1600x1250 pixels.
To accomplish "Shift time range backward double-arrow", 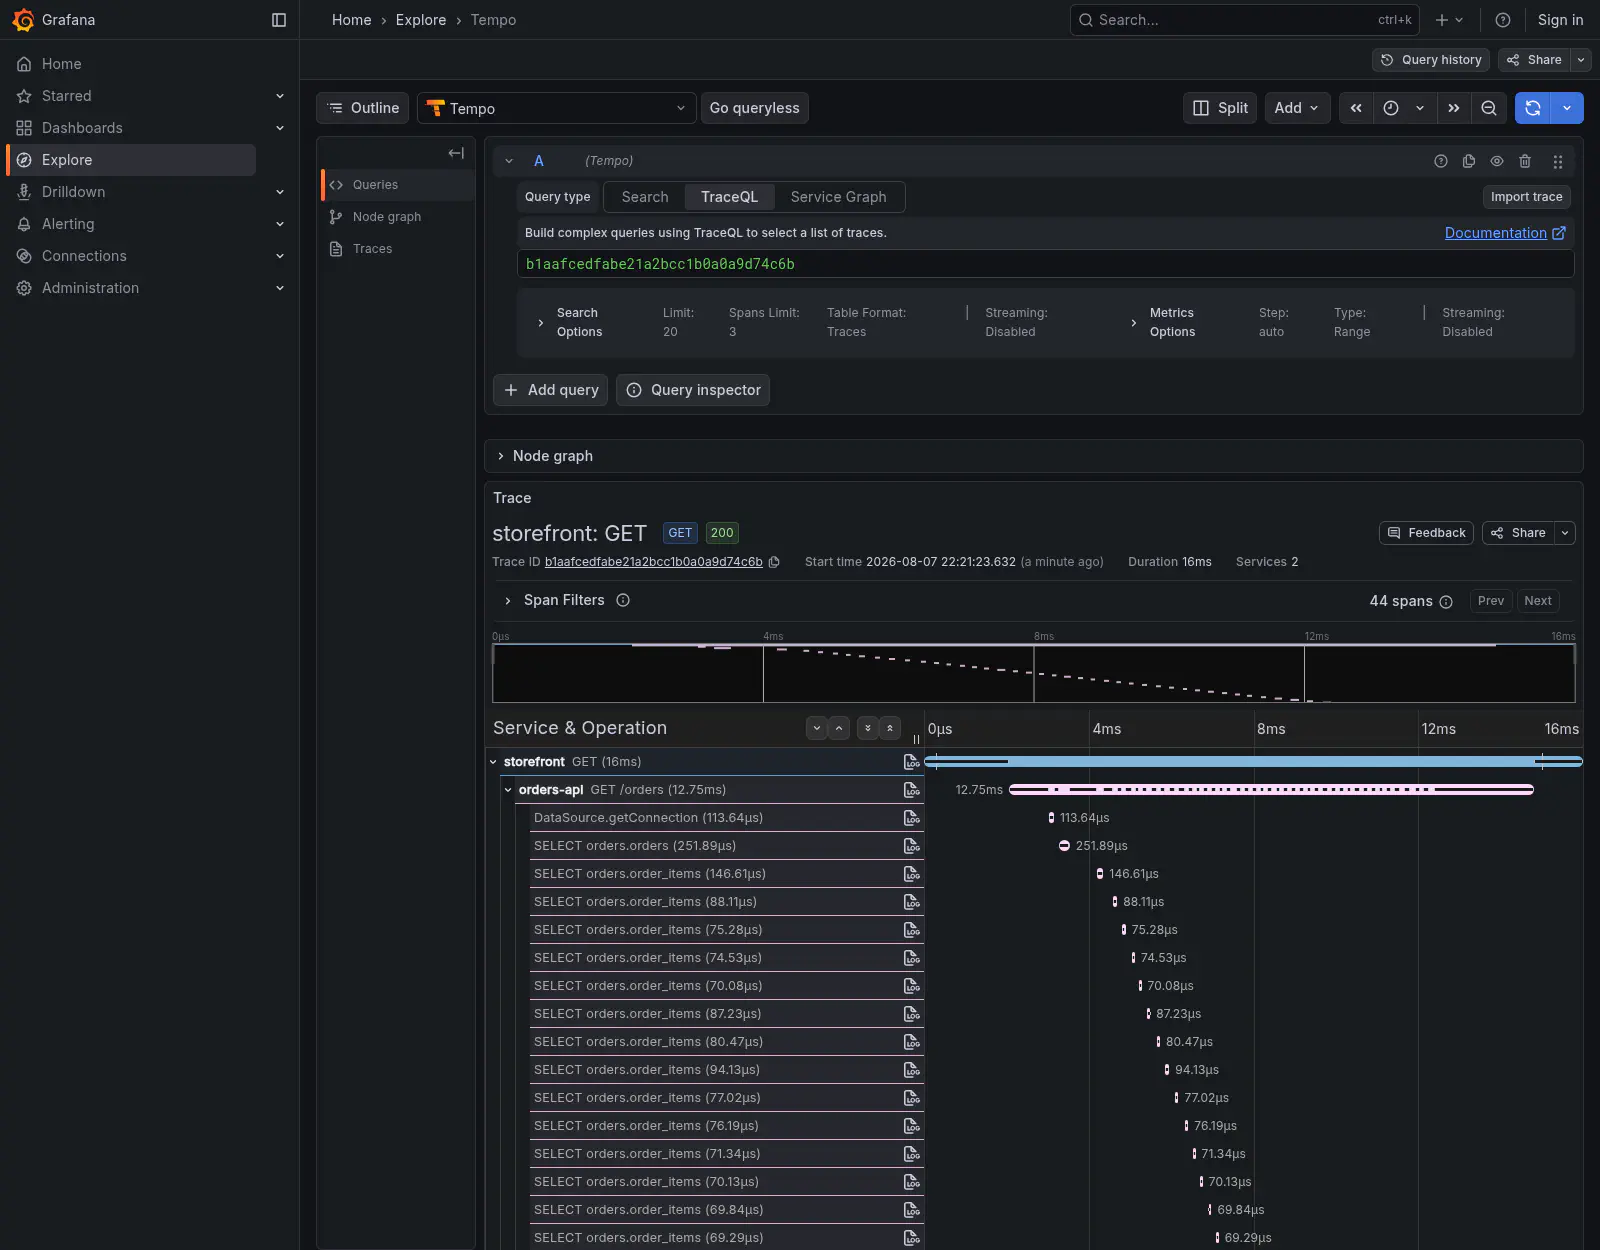I will click(1356, 108).
